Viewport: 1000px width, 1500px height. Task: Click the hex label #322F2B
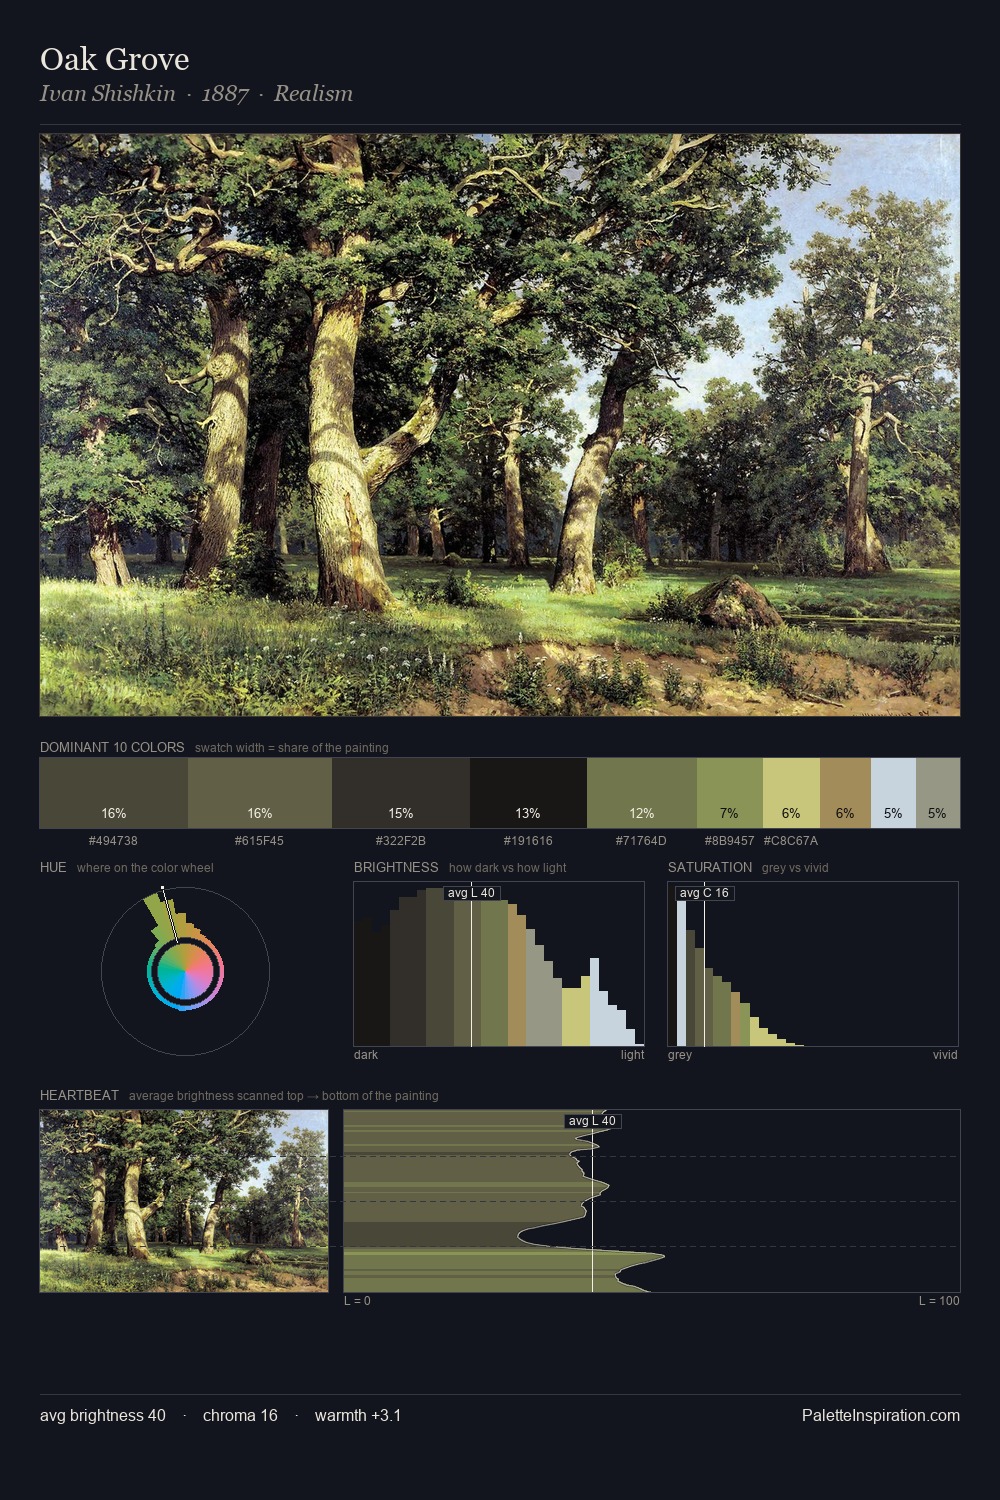[x=401, y=841]
